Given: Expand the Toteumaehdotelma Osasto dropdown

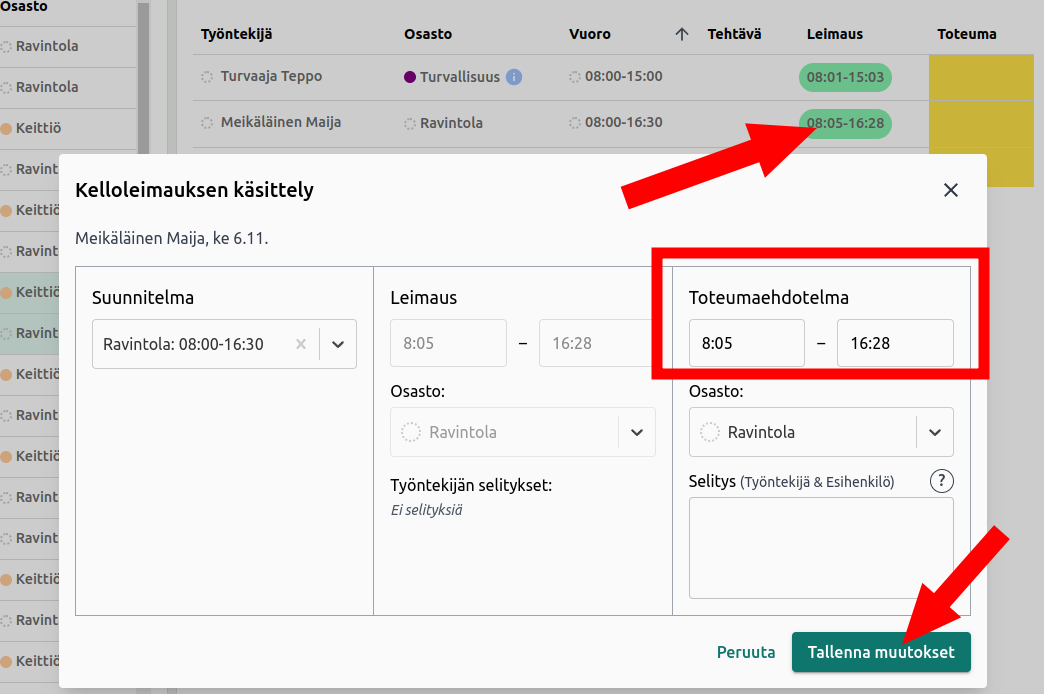Looking at the screenshot, I should 934,432.
